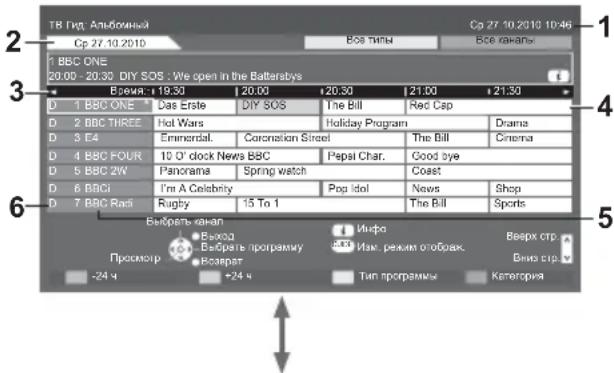
Task: Click the info button icon beside Инфо
Action: click(x=343, y=230)
